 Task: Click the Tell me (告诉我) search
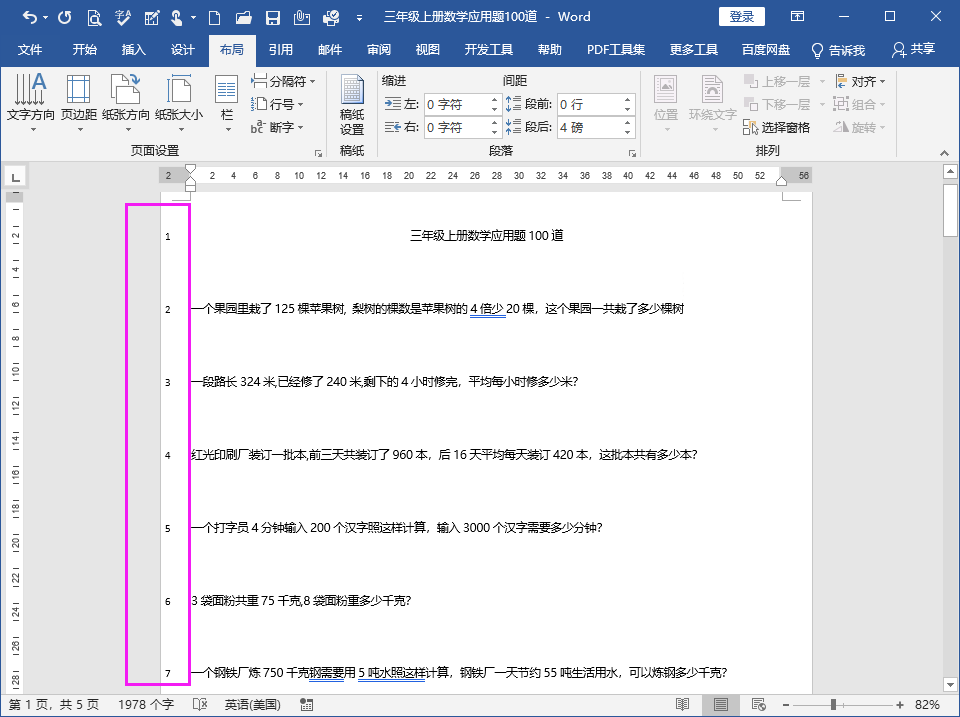point(838,50)
